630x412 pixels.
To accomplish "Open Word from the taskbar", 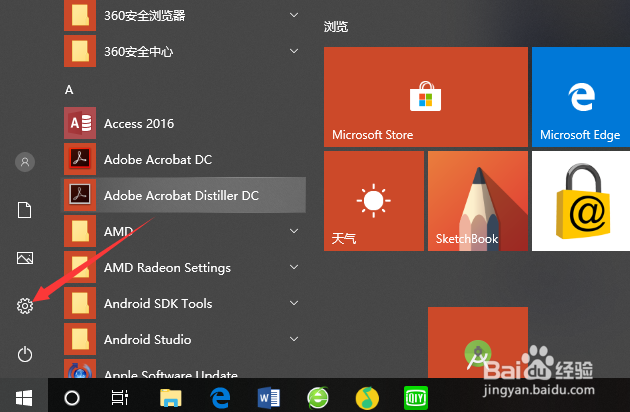I will (x=269, y=398).
